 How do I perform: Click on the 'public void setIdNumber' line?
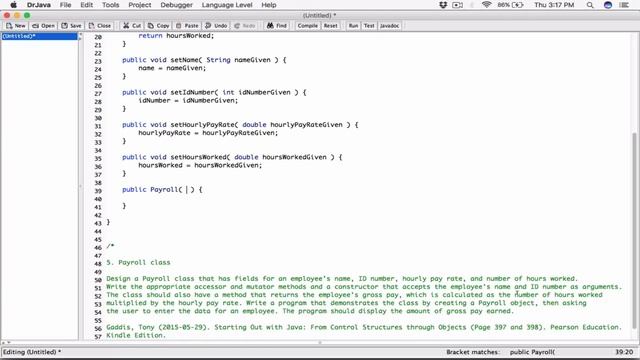pos(214,92)
